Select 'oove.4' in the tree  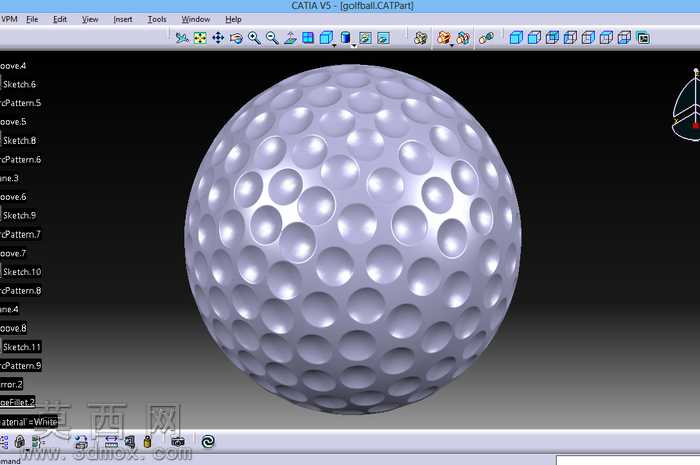point(13,66)
